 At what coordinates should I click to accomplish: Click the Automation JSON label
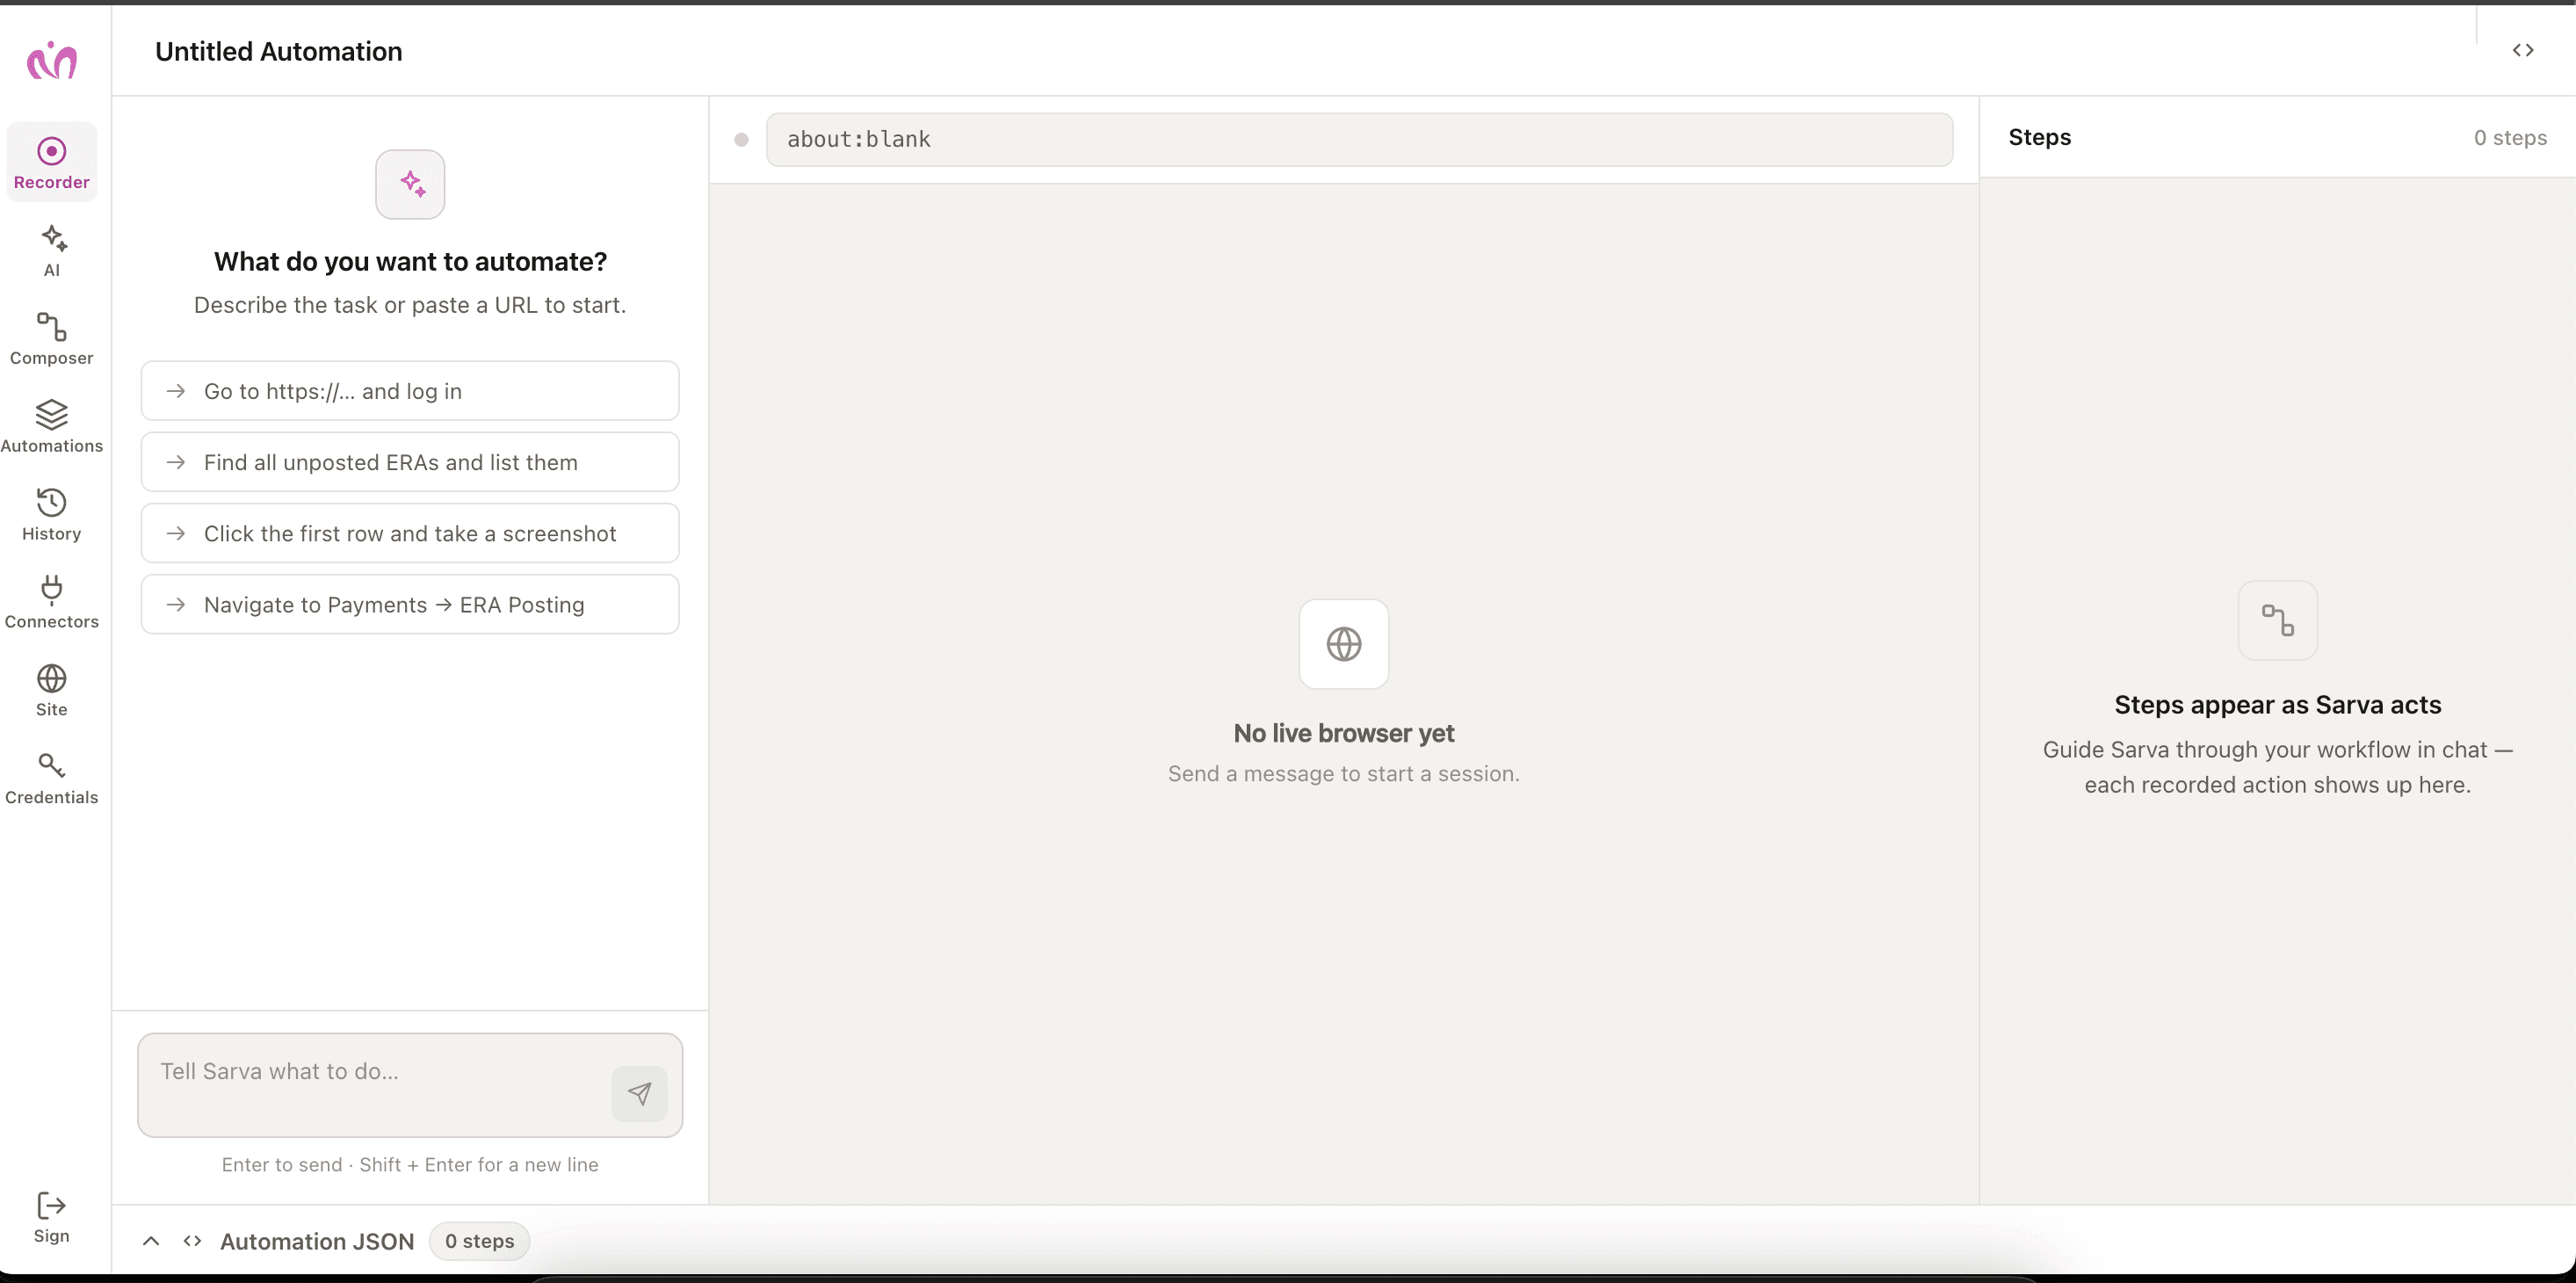317,1241
